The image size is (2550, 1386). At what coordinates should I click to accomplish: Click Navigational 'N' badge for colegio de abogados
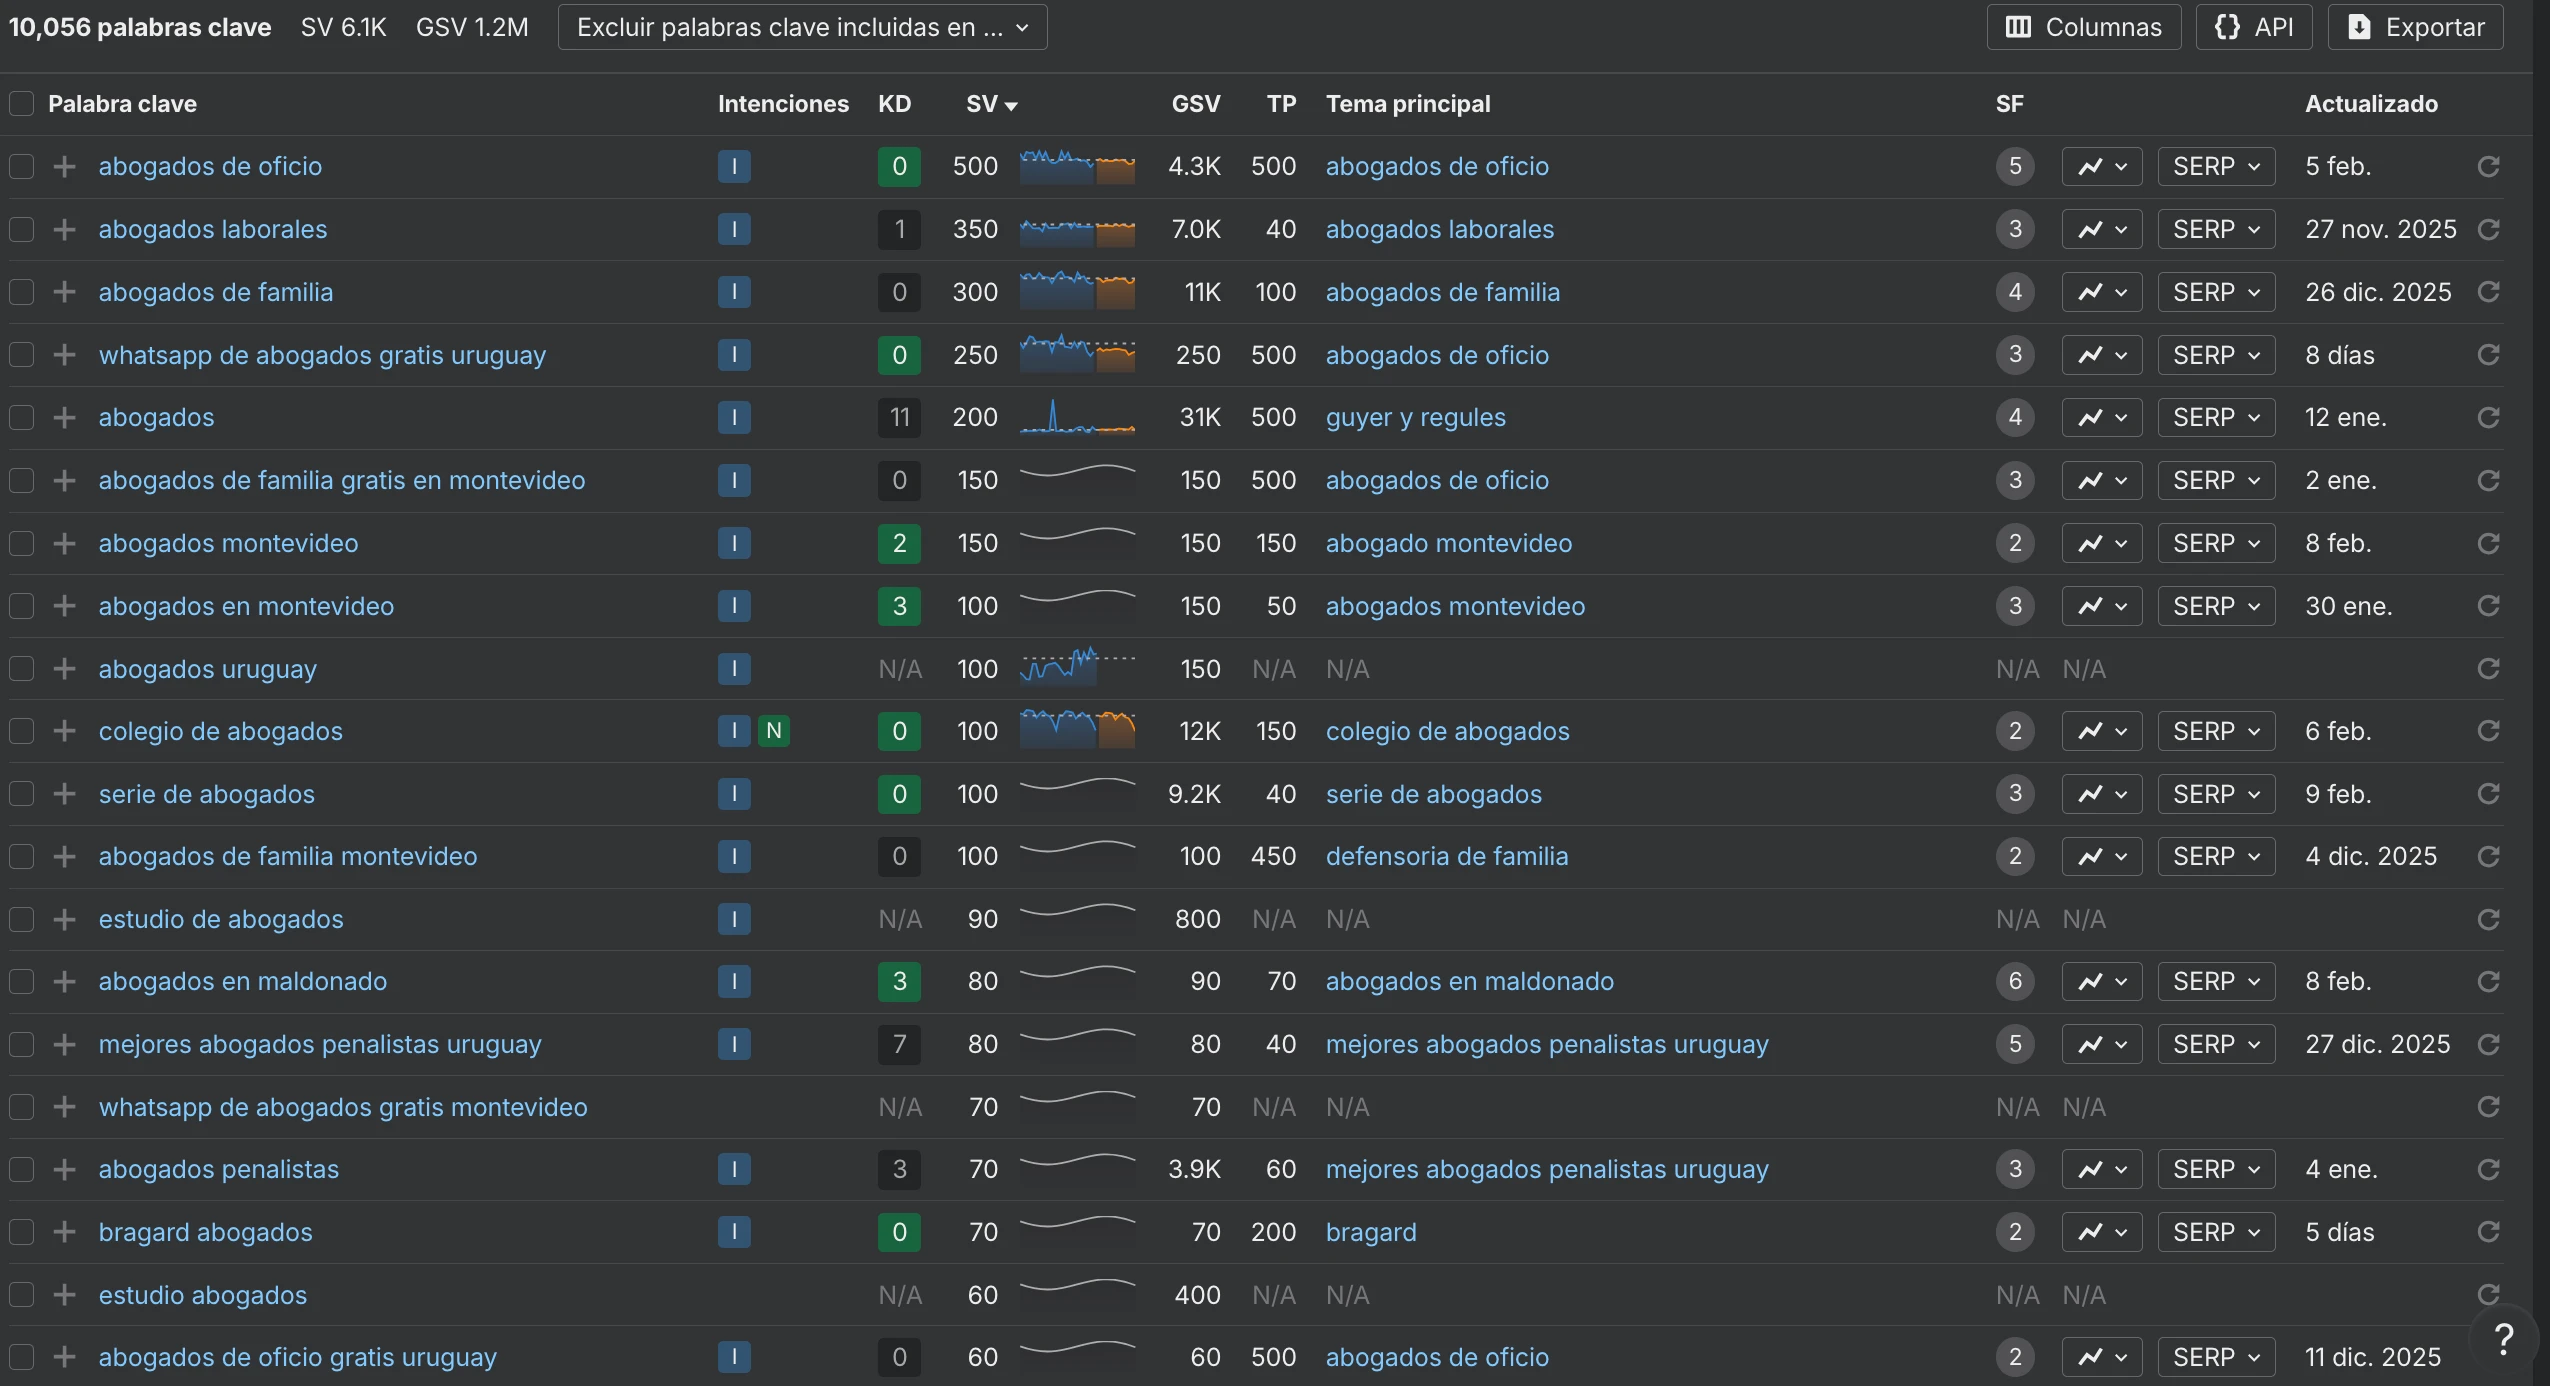(x=774, y=731)
